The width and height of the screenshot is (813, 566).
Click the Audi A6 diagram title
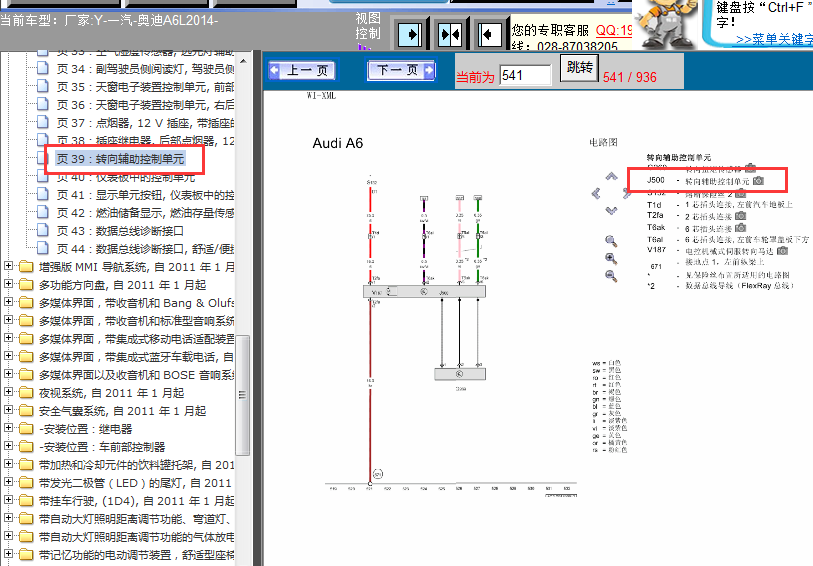click(x=338, y=143)
